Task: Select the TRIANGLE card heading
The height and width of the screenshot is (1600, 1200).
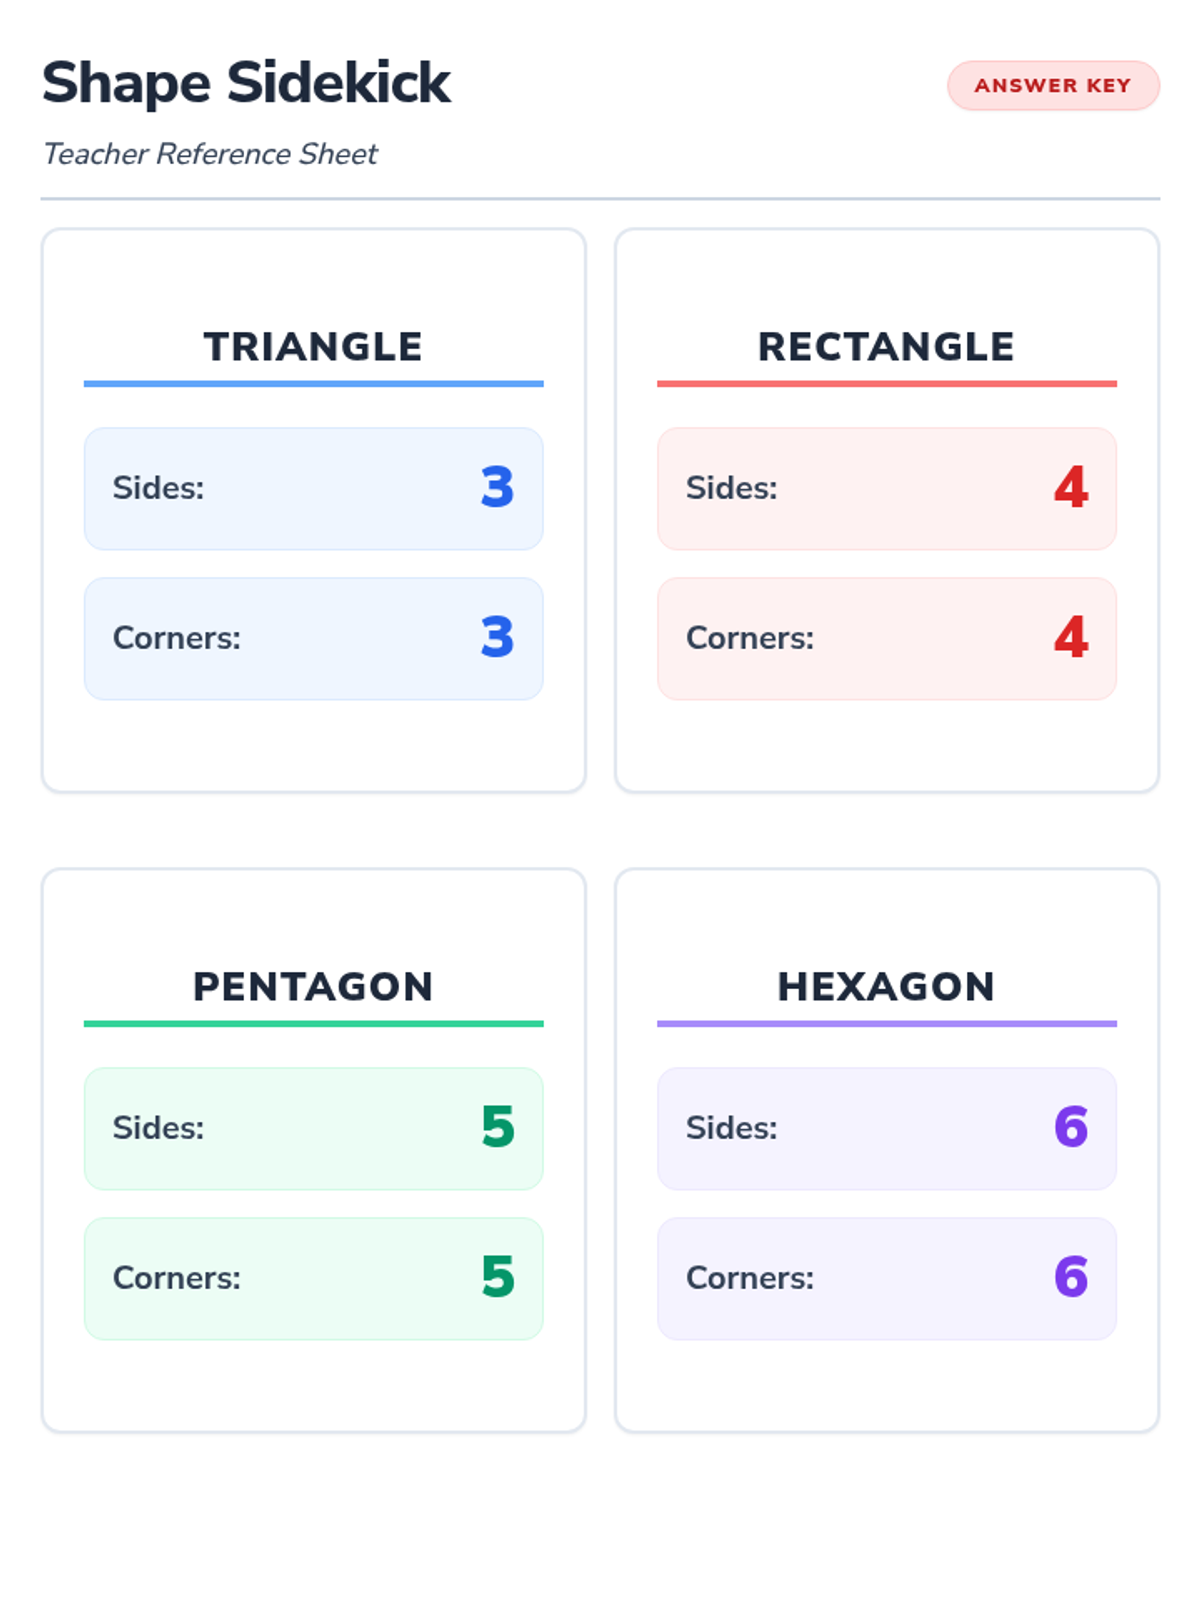Action: point(313,347)
